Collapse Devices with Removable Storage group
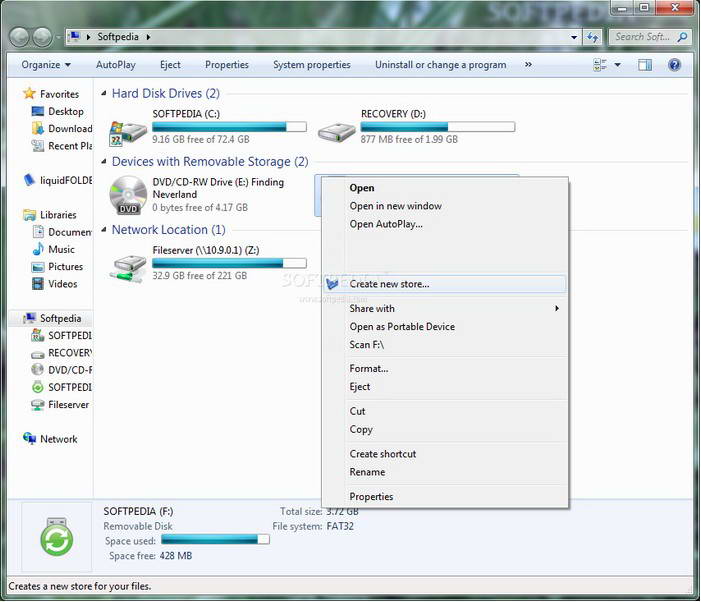Image resolution: width=701 pixels, height=602 pixels. (104, 161)
